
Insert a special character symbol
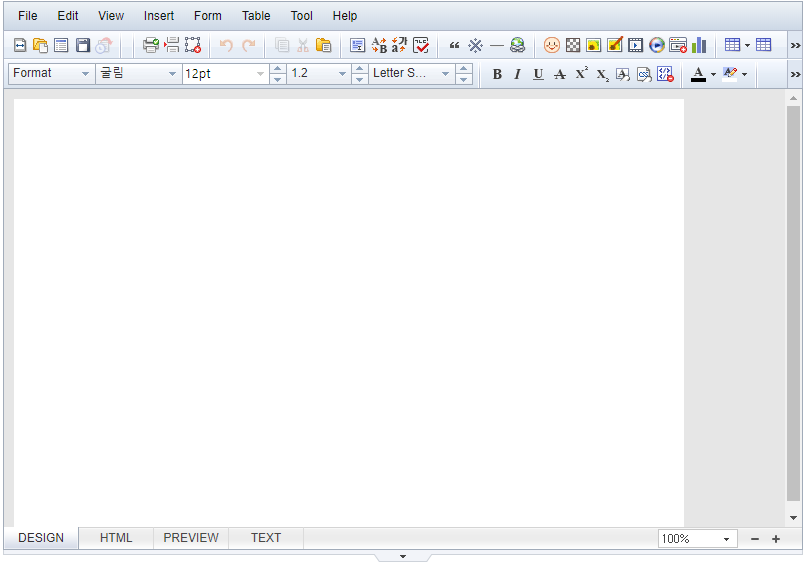pyautogui.click(x=475, y=46)
